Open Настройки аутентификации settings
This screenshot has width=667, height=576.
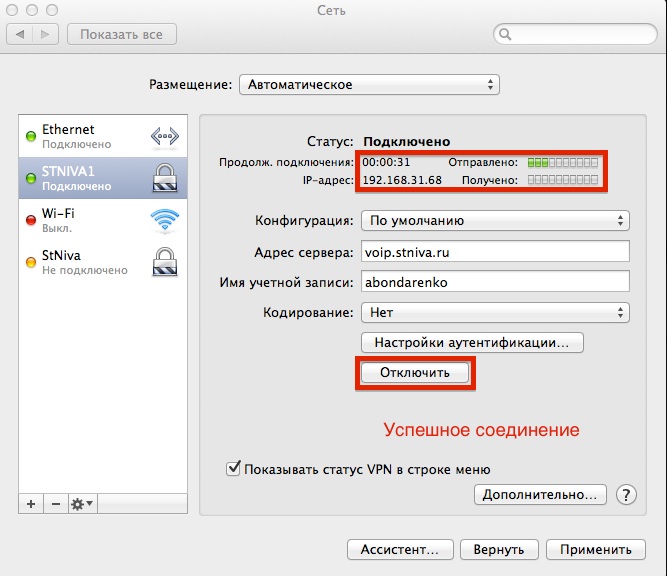(x=471, y=342)
